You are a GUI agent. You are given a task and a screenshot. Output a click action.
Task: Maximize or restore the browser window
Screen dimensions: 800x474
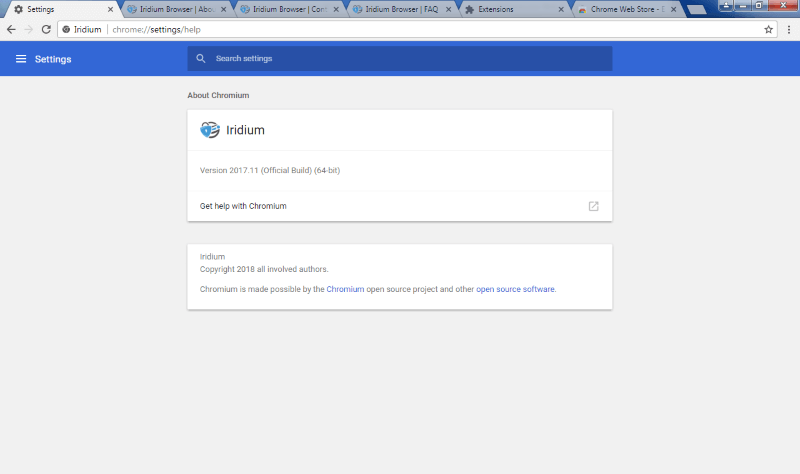(759, 5)
